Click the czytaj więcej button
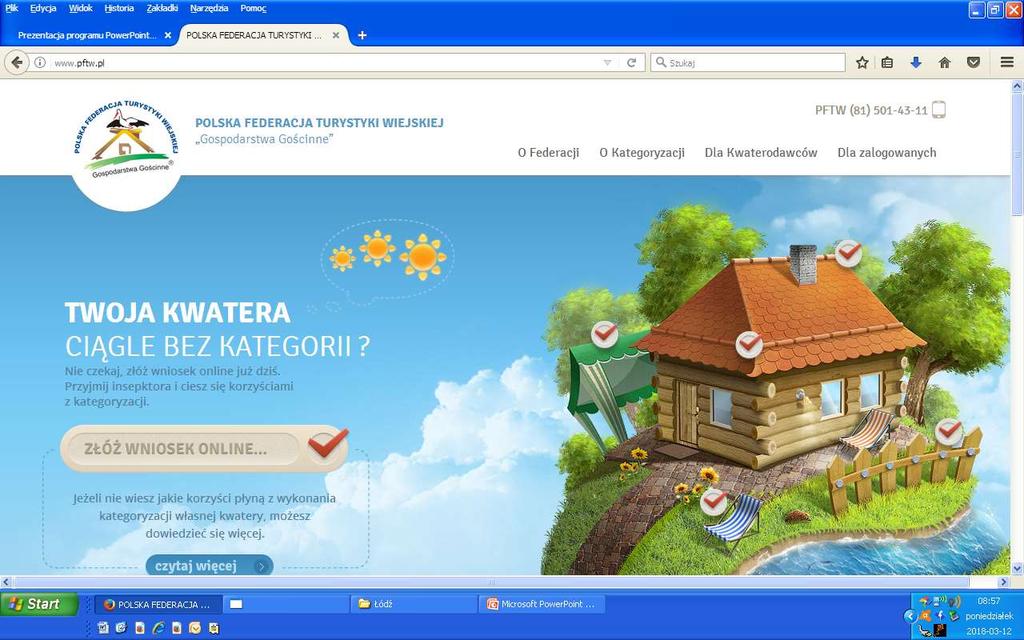This screenshot has width=1024, height=640. pos(209,566)
